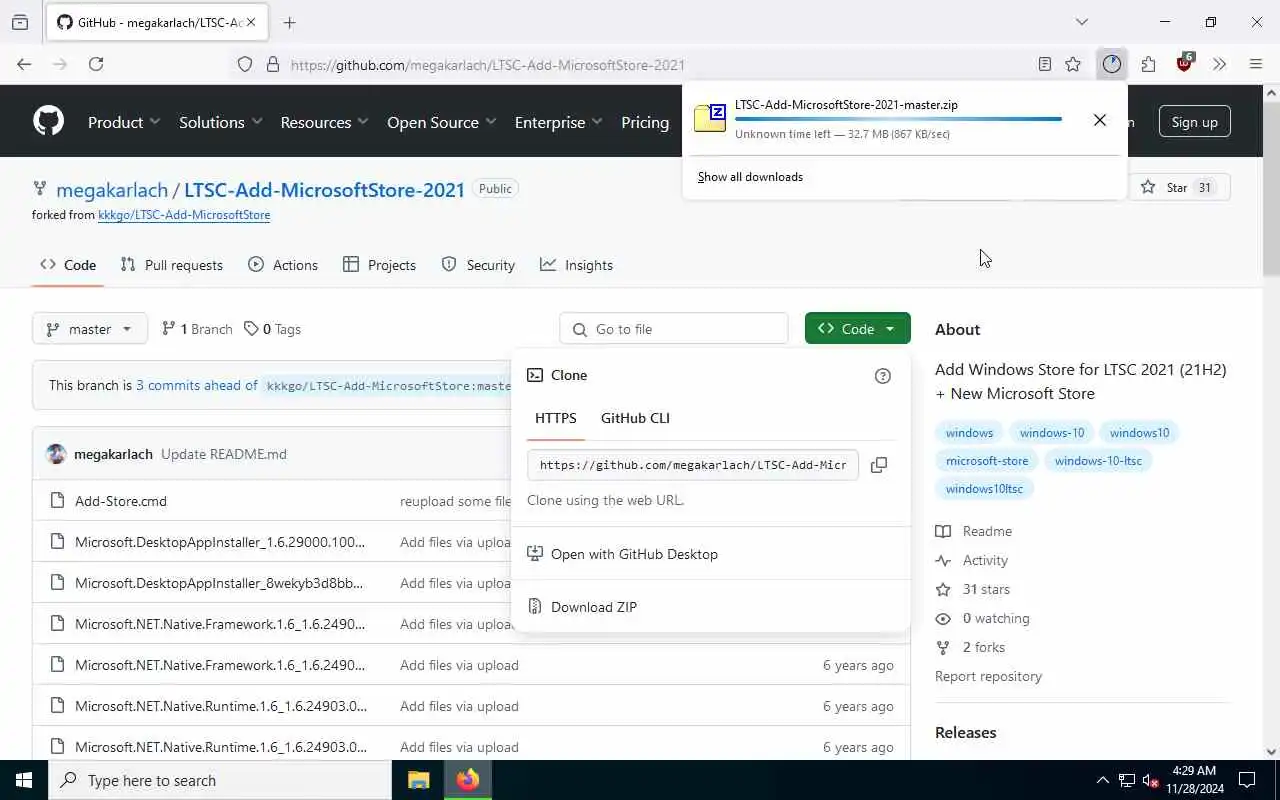The width and height of the screenshot is (1280, 800).
Task: Expand the Enterprise dropdown
Action: tap(558, 122)
